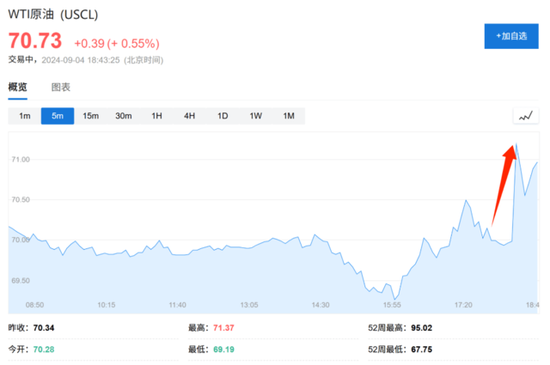Select the 5m interval
Viewport: 550px width, 365px height.
(58, 116)
